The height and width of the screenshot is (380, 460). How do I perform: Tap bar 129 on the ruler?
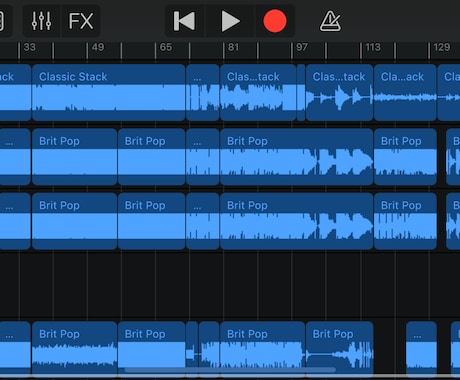(442, 47)
